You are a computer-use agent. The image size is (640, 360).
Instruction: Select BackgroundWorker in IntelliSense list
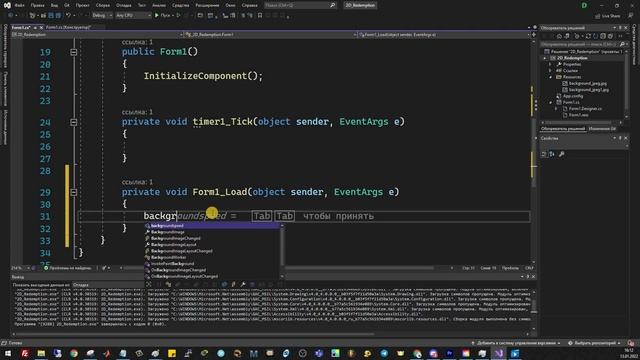(x=212, y=258)
